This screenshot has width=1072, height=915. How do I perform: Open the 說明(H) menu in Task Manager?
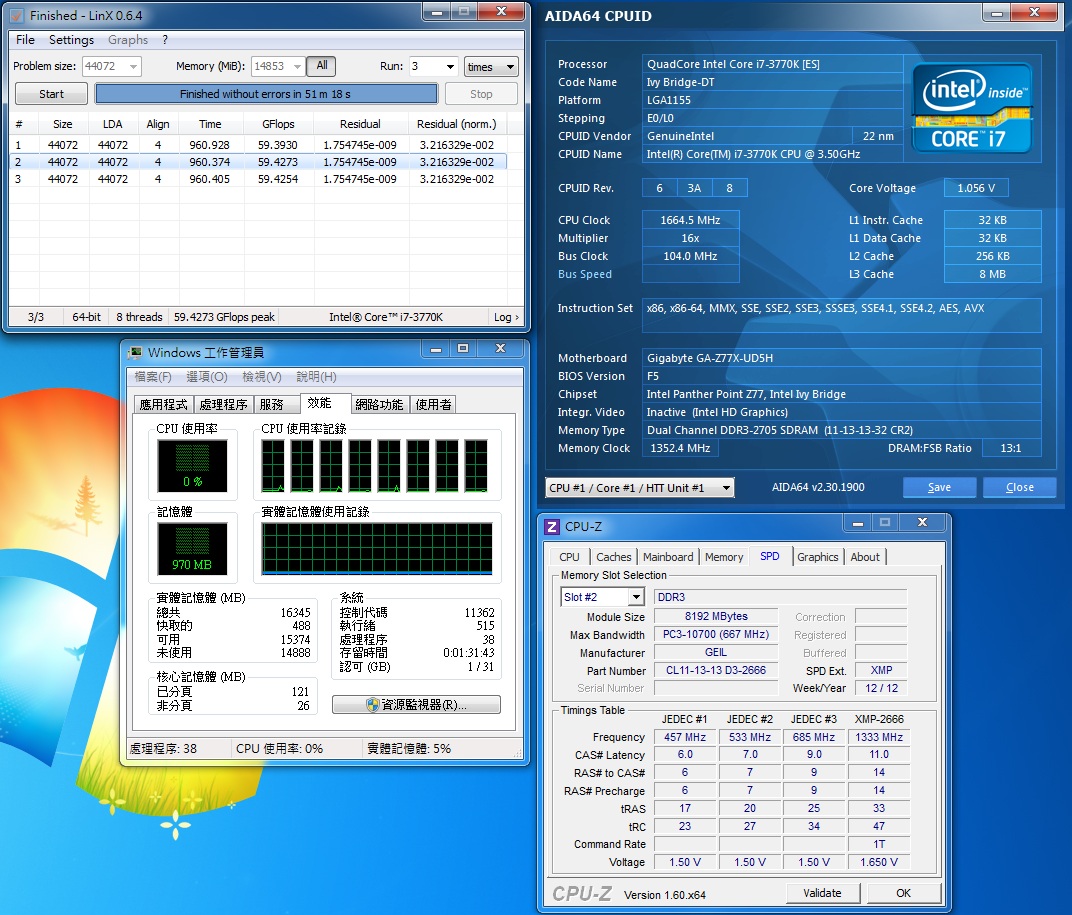tap(317, 377)
